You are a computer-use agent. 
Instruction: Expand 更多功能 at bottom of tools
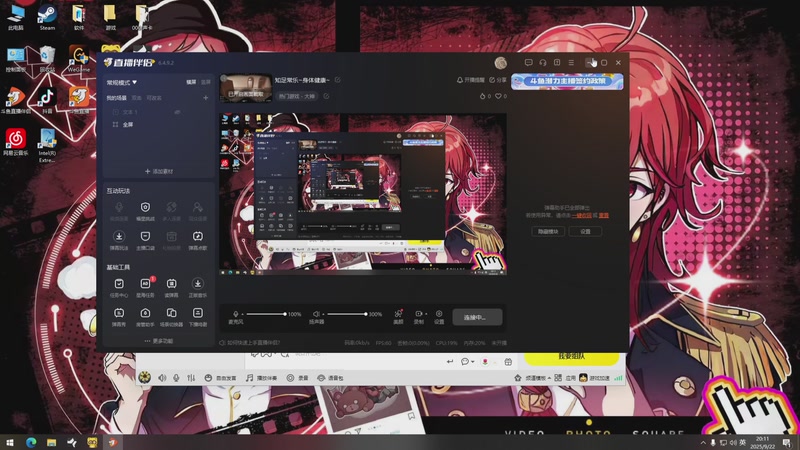click(x=159, y=341)
